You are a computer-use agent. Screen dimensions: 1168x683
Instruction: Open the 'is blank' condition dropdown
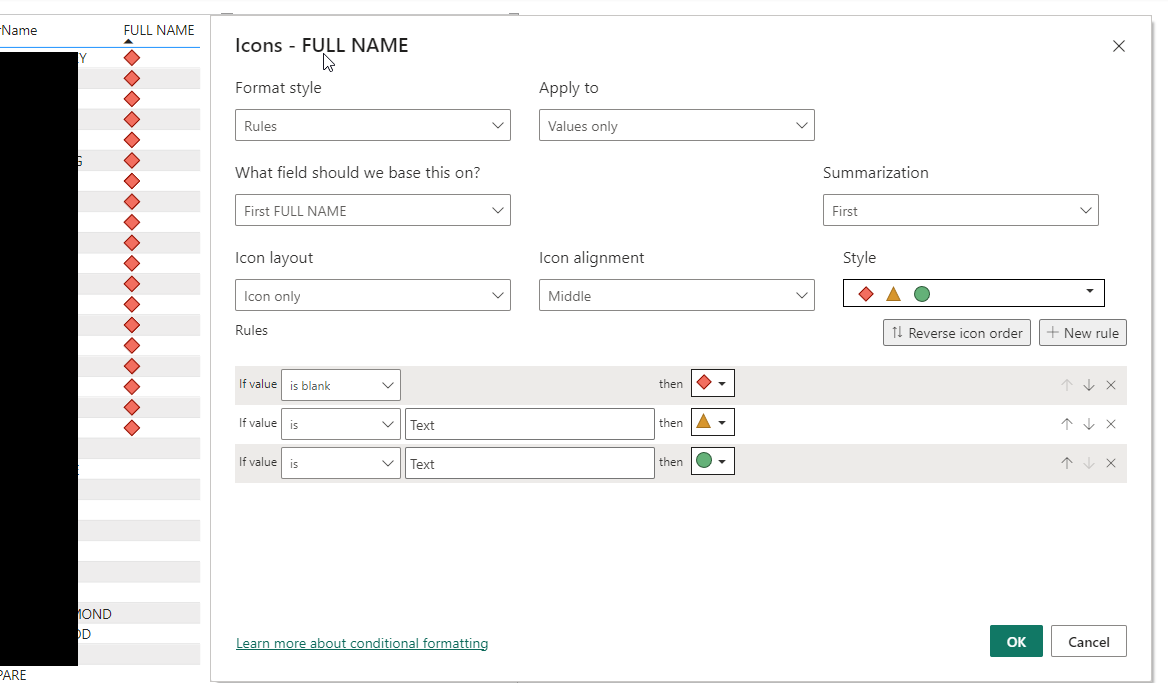coord(340,385)
